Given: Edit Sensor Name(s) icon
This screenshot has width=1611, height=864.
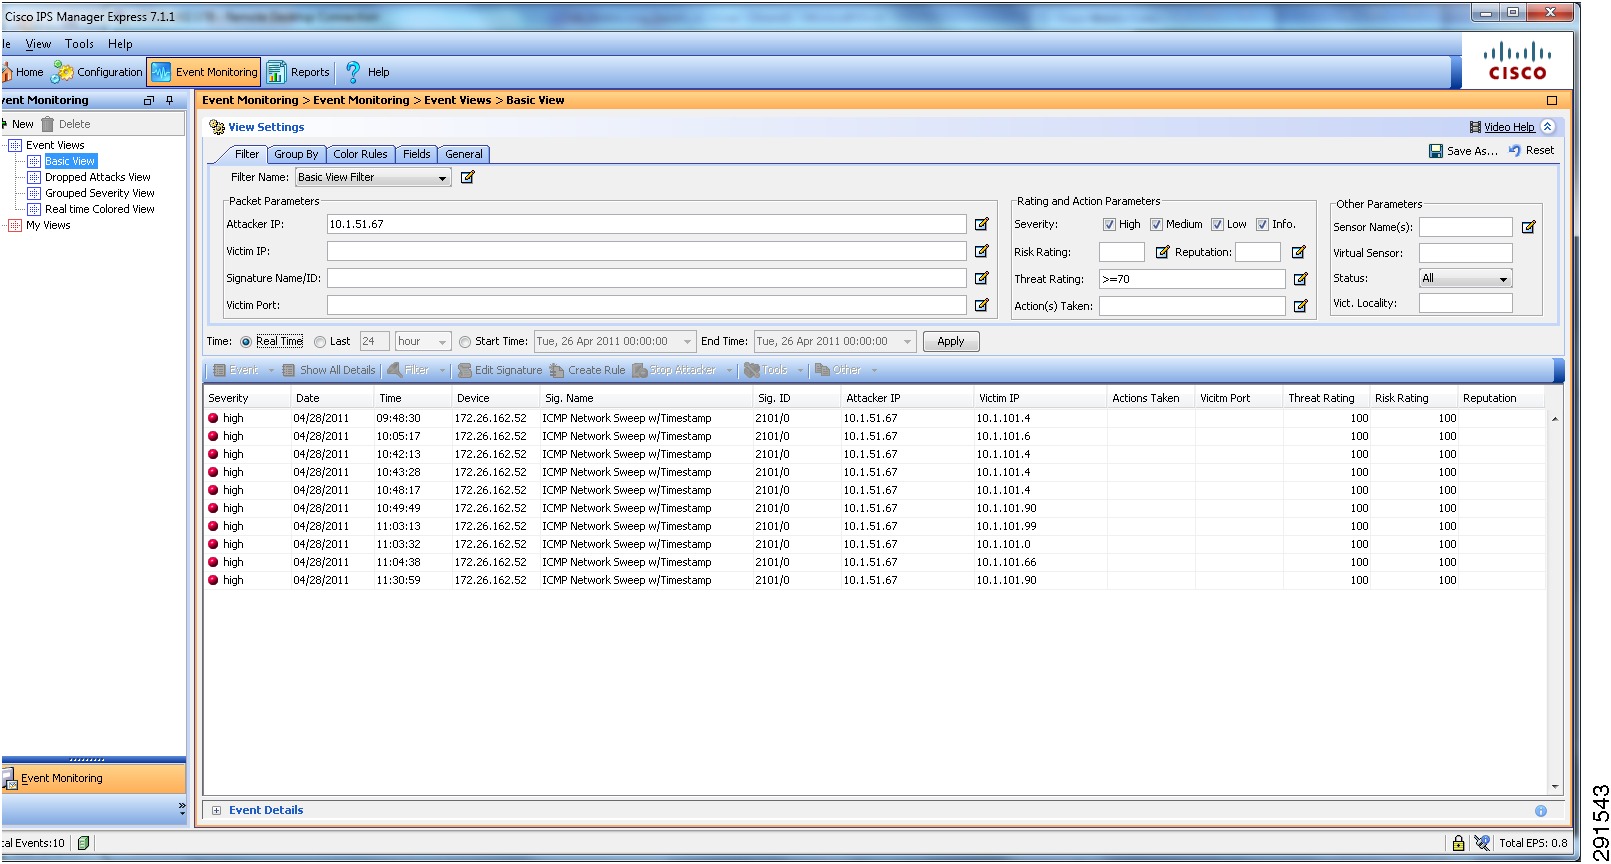Looking at the screenshot, I should [x=1528, y=227].
